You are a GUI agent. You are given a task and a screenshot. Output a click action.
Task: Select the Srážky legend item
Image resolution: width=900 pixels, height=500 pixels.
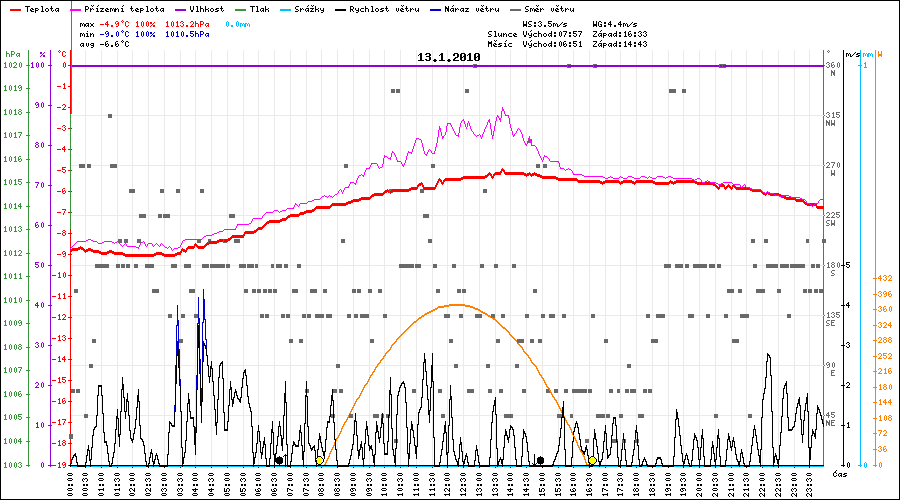pos(312,9)
